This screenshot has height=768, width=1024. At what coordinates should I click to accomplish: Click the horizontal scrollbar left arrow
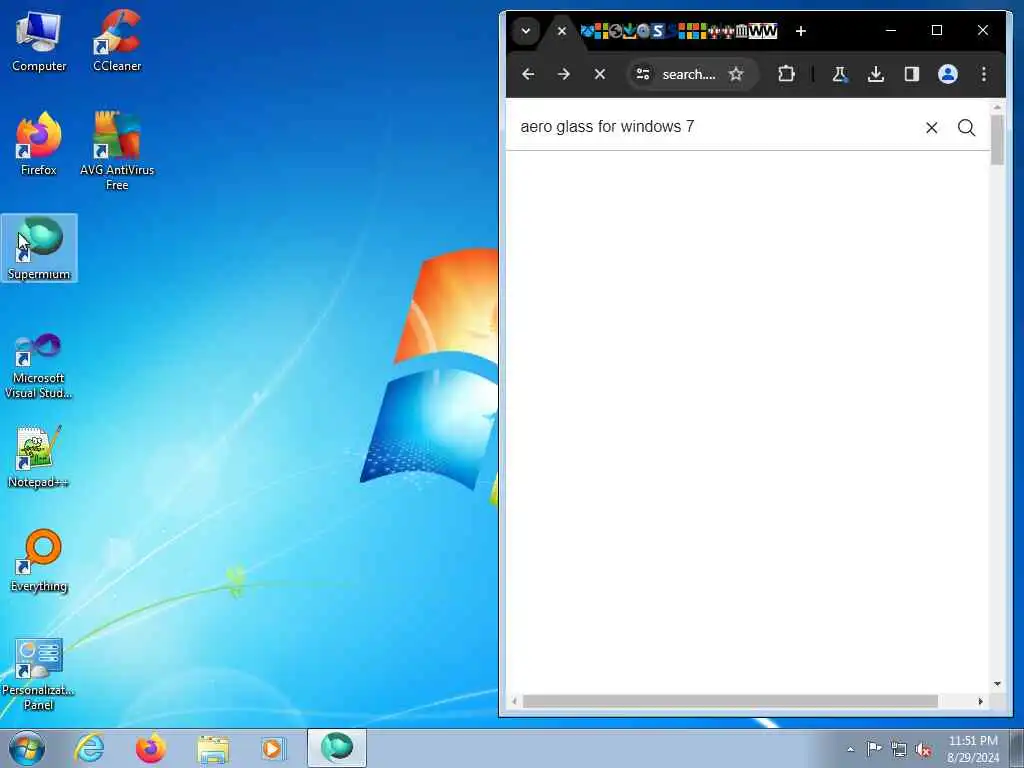(x=515, y=701)
